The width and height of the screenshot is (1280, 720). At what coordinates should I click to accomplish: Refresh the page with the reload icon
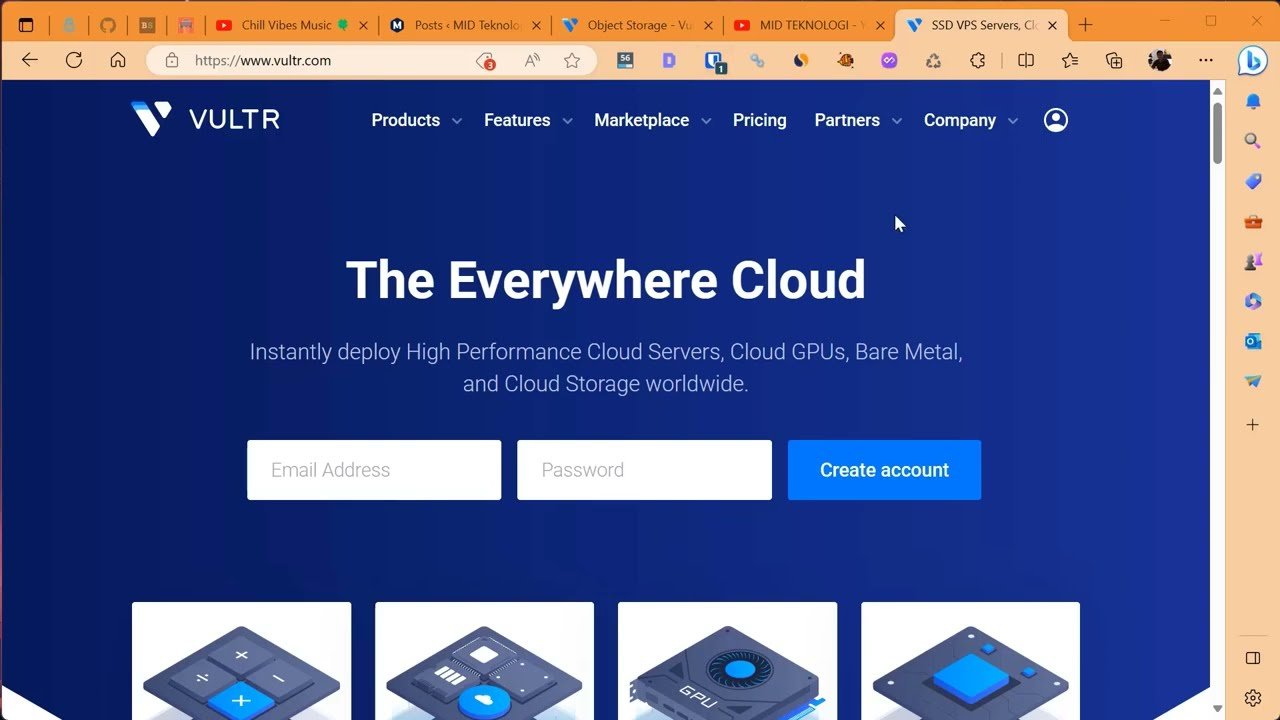pos(74,60)
